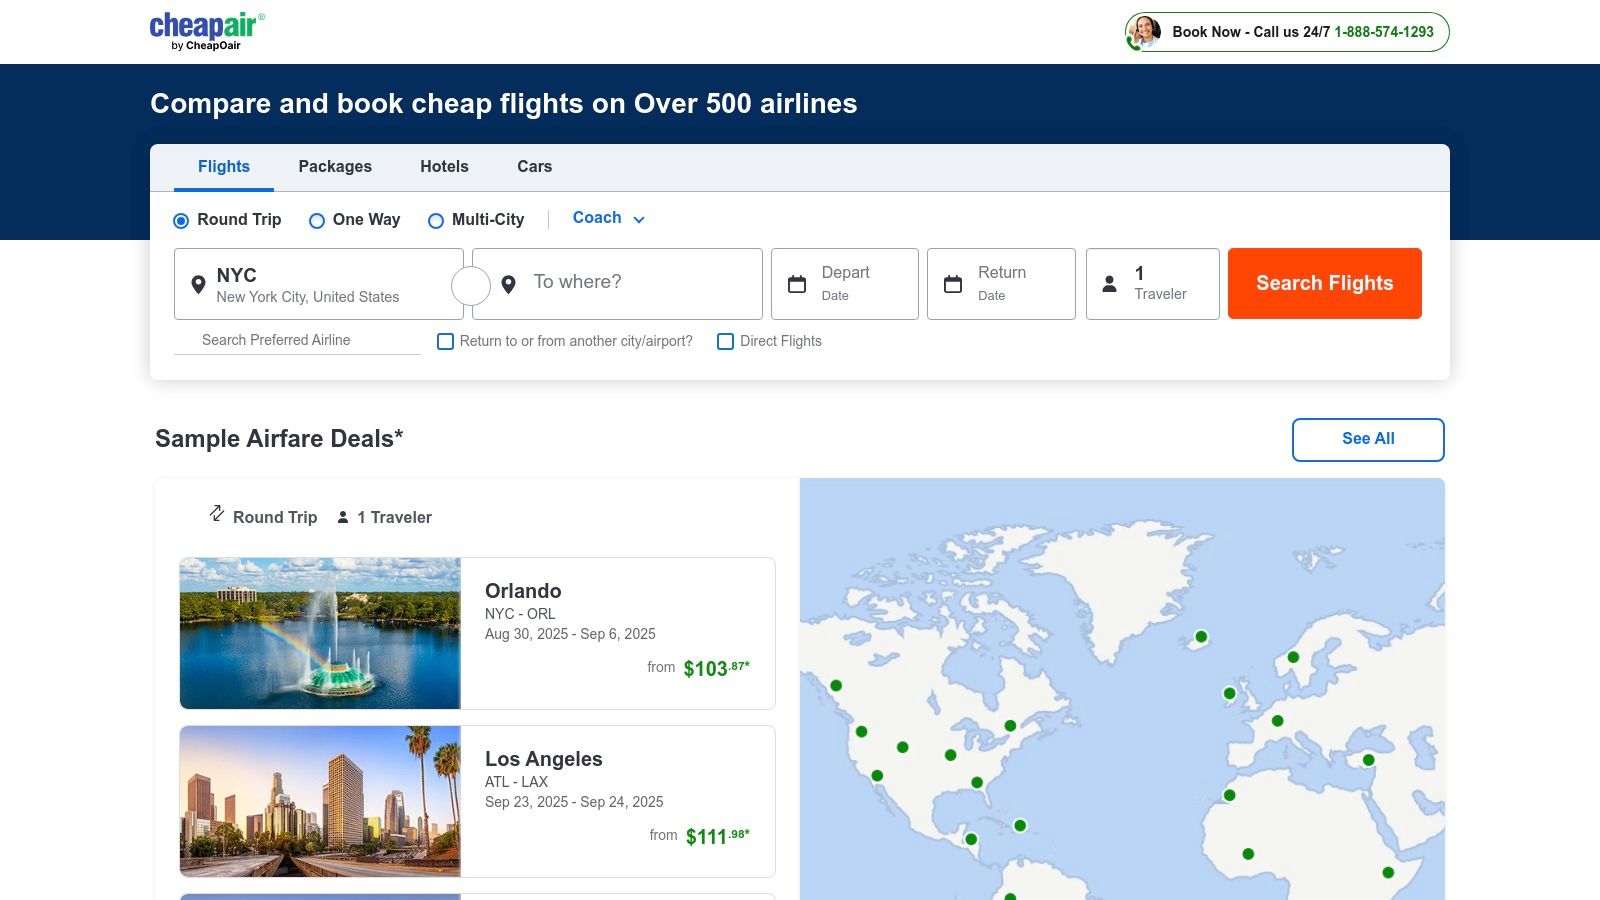Viewport: 1600px width, 900px height.
Task: Click the To where? destination field
Action: point(617,284)
